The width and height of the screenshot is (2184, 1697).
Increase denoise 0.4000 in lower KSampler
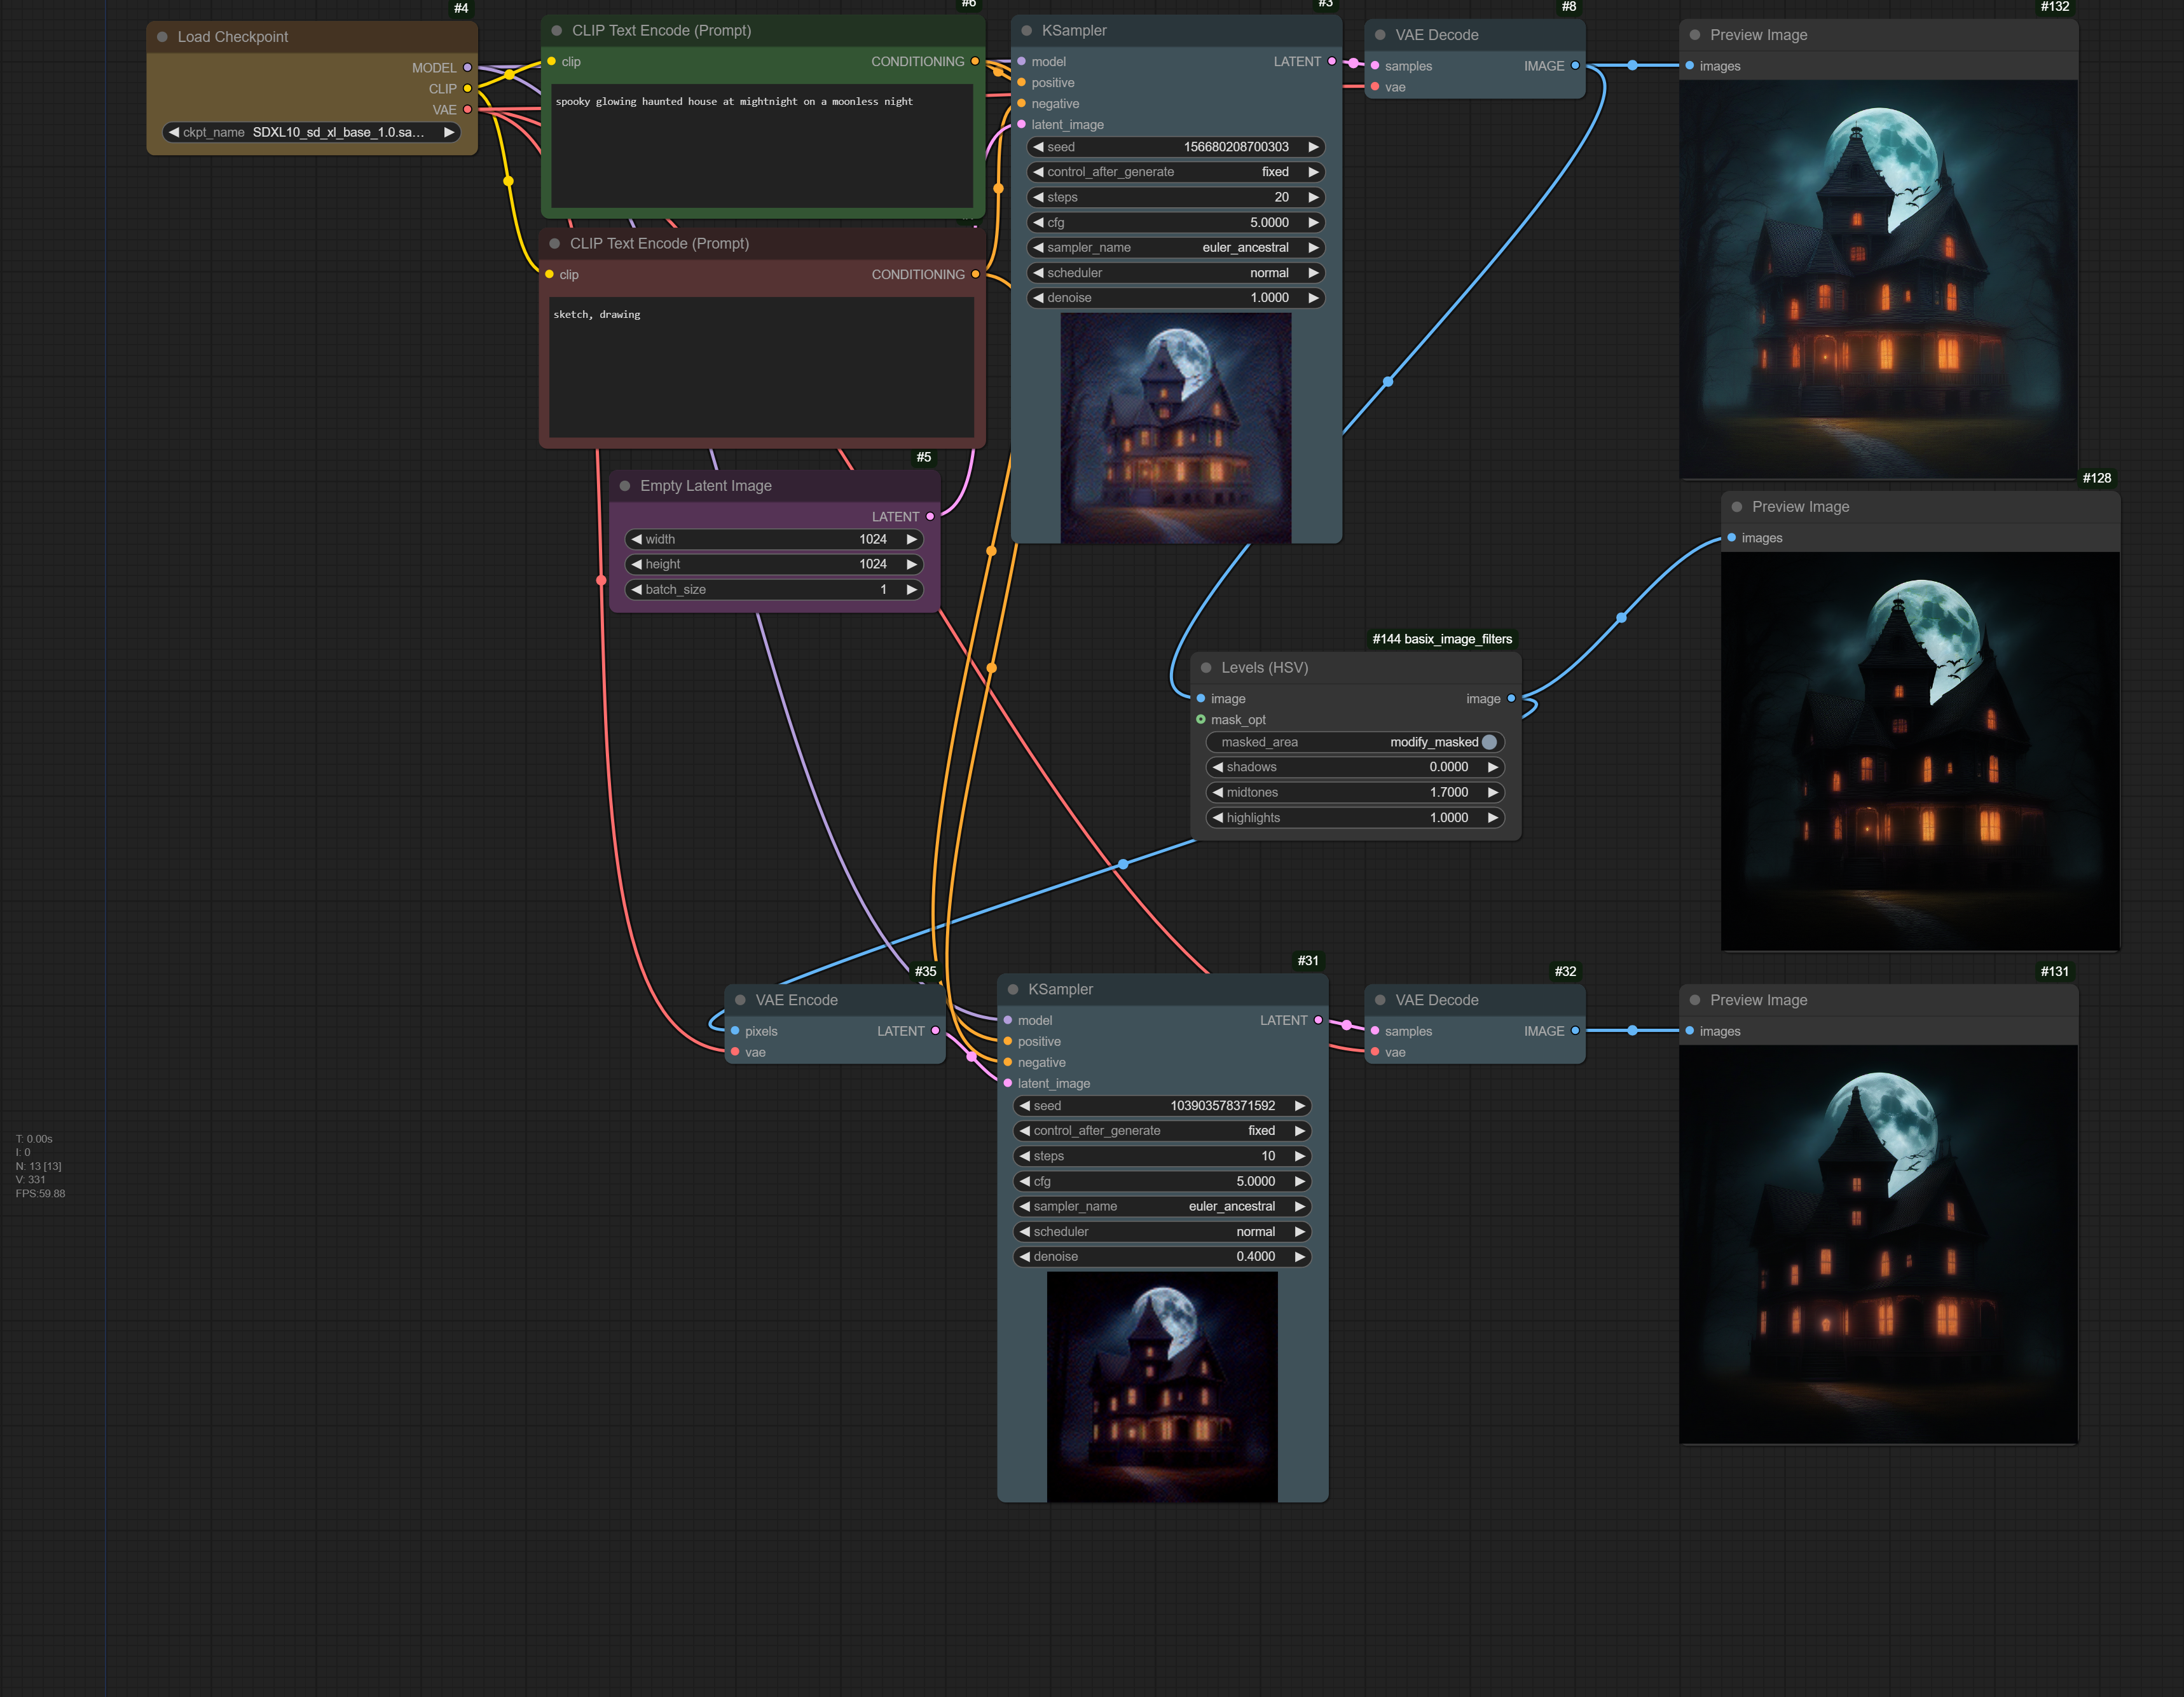(1299, 1257)
